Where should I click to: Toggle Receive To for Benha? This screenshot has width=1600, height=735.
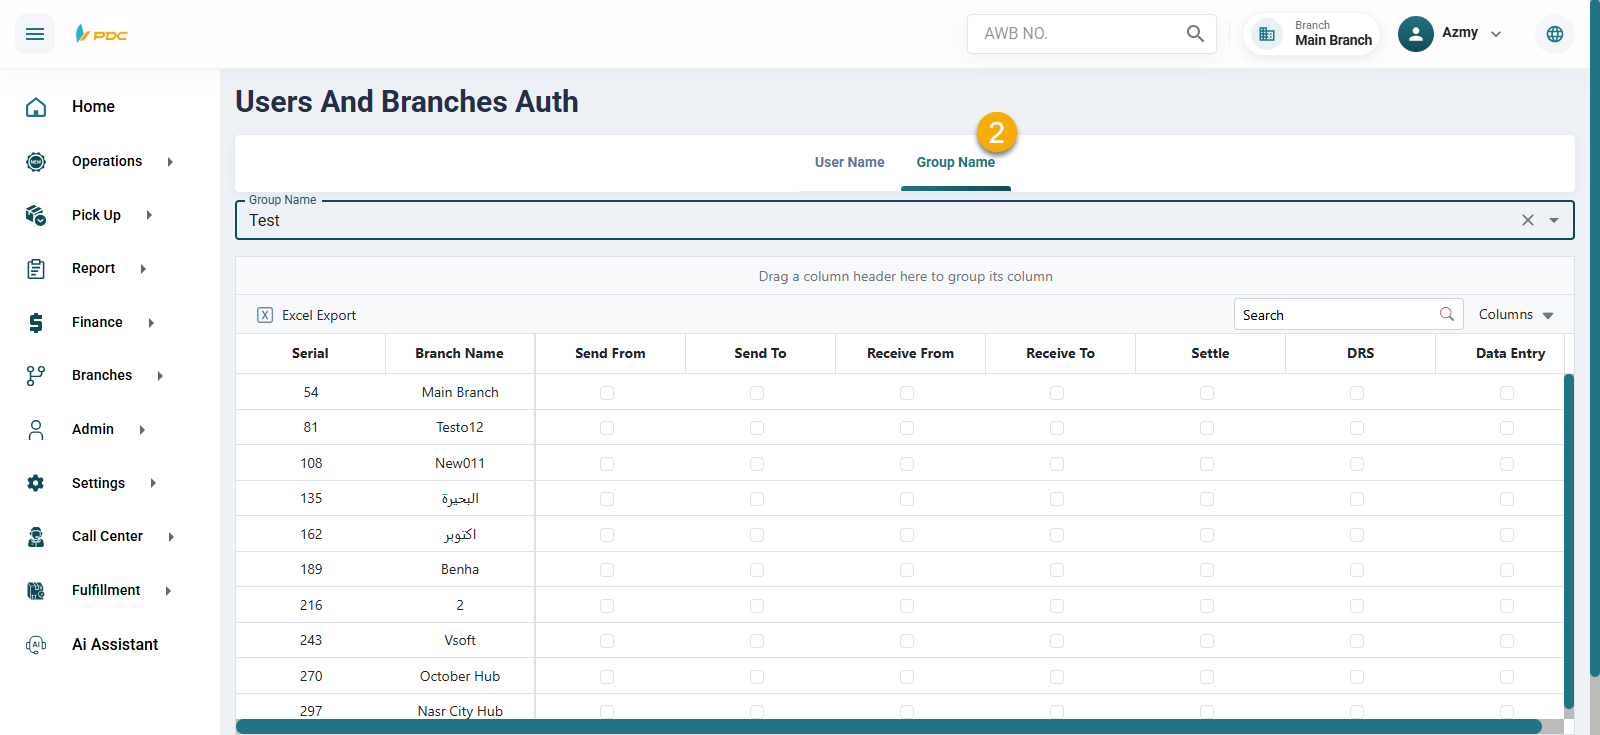[1057, 570]
